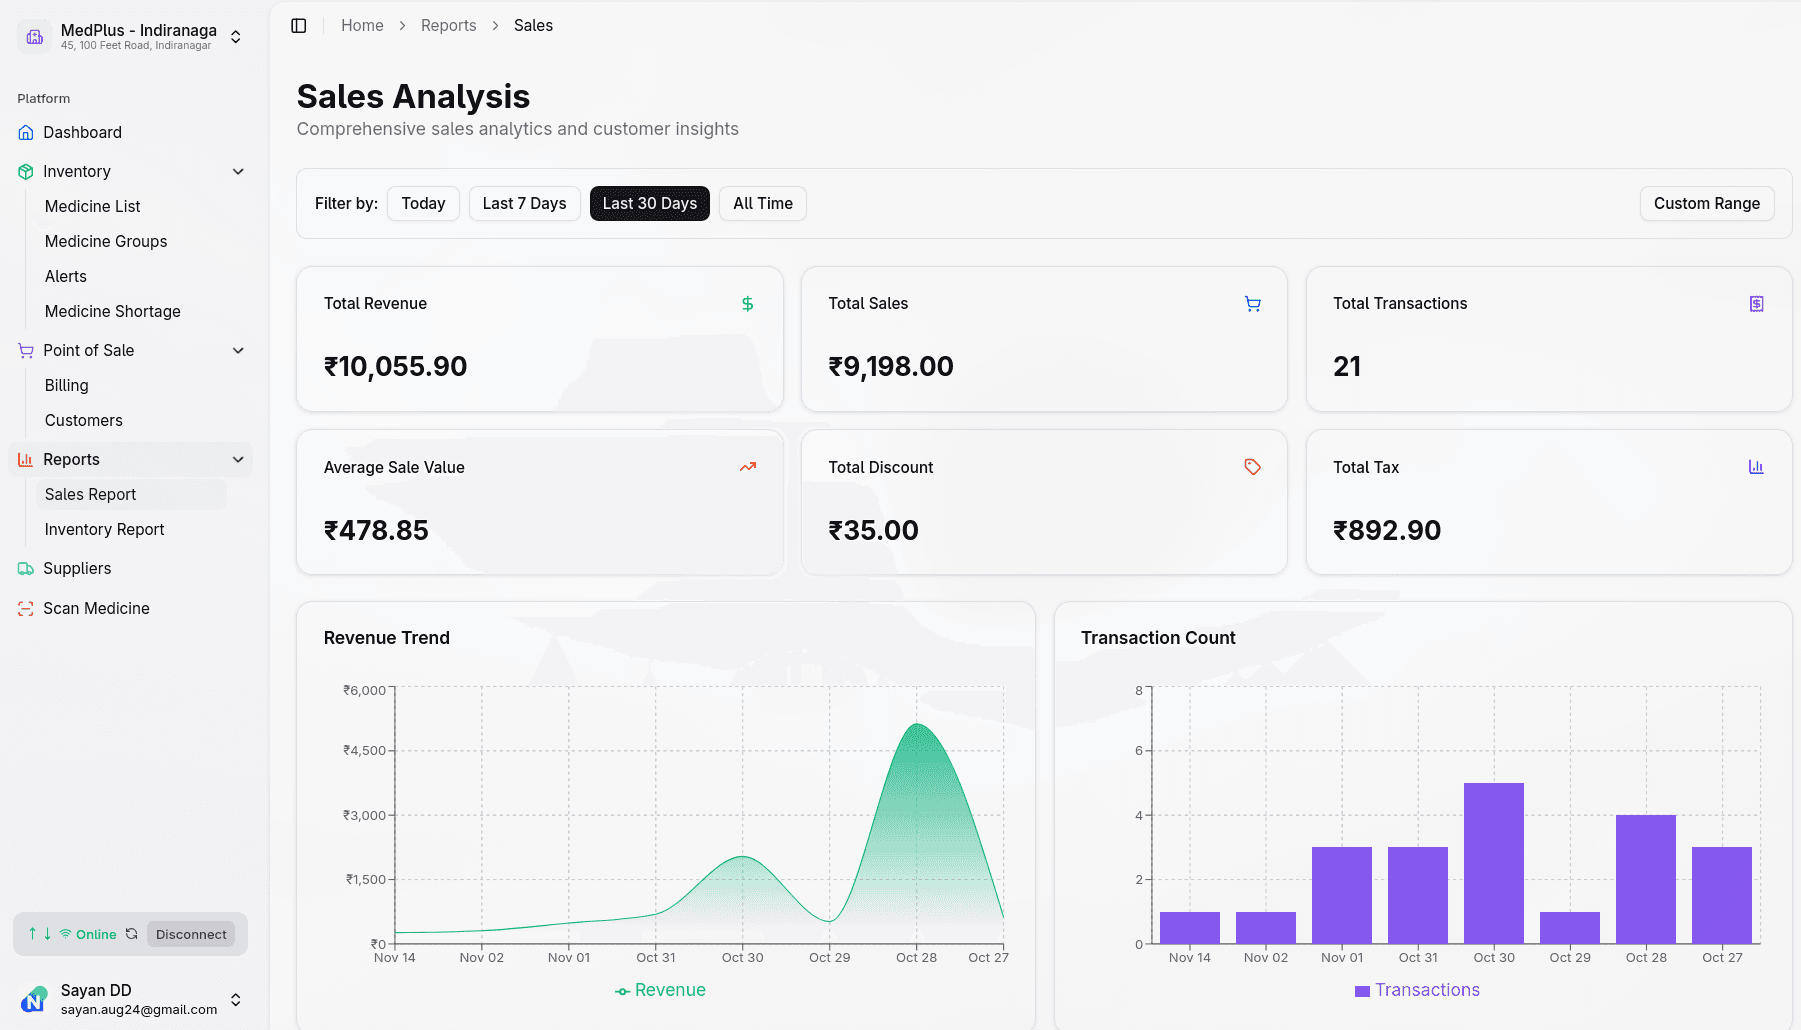Image resolution: width=1801 pixels, height=1030 pixels.
Task: Click the Scan Medicine scanner icon
Action: (26, 609)
